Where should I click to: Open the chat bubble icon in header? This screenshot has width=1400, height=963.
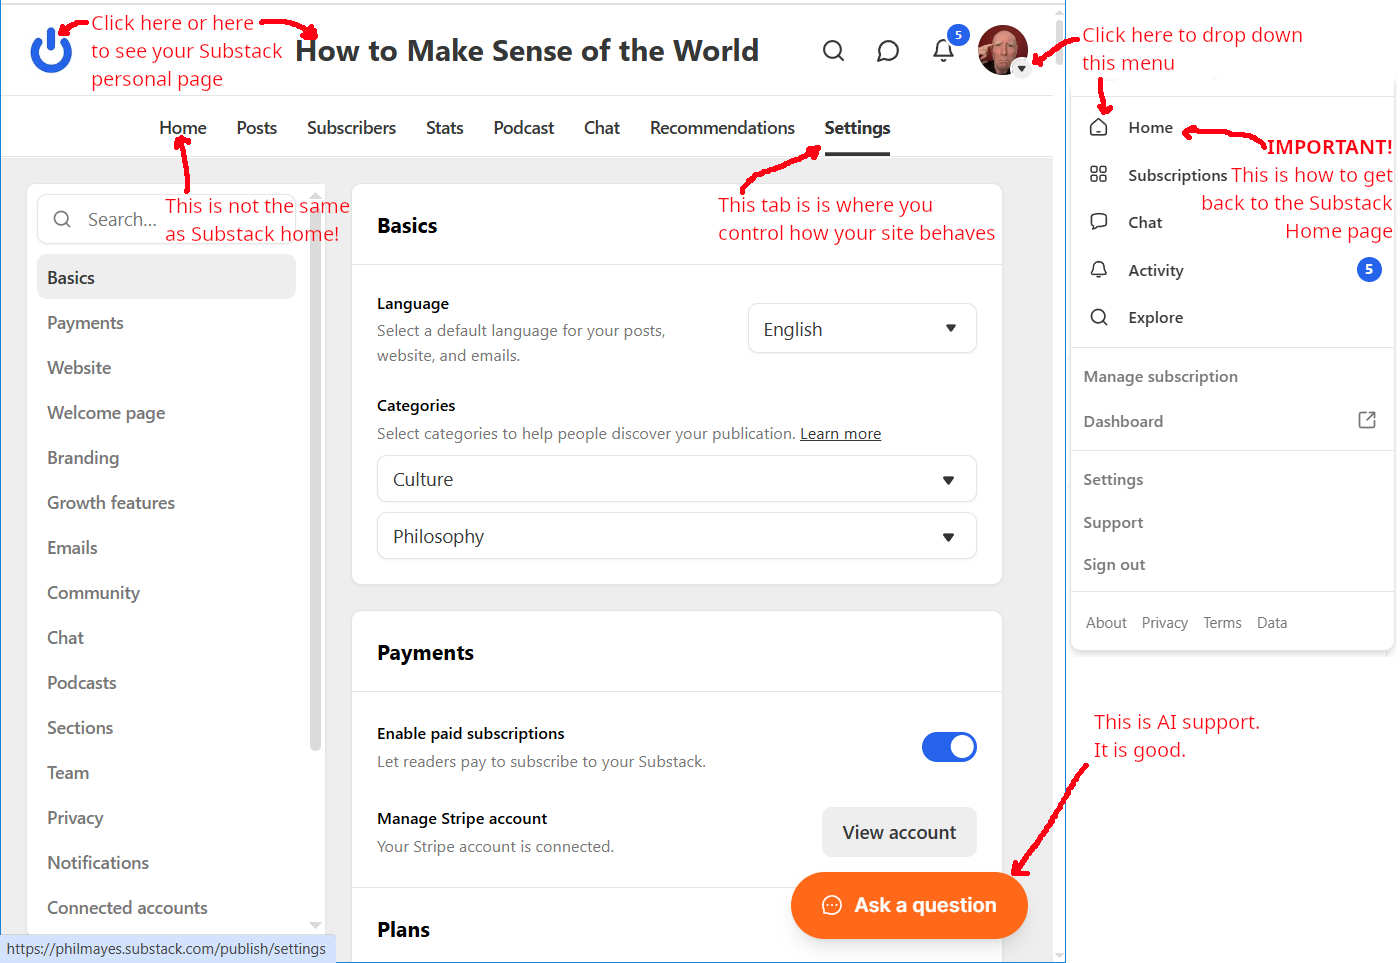click(x=887, y=51)
